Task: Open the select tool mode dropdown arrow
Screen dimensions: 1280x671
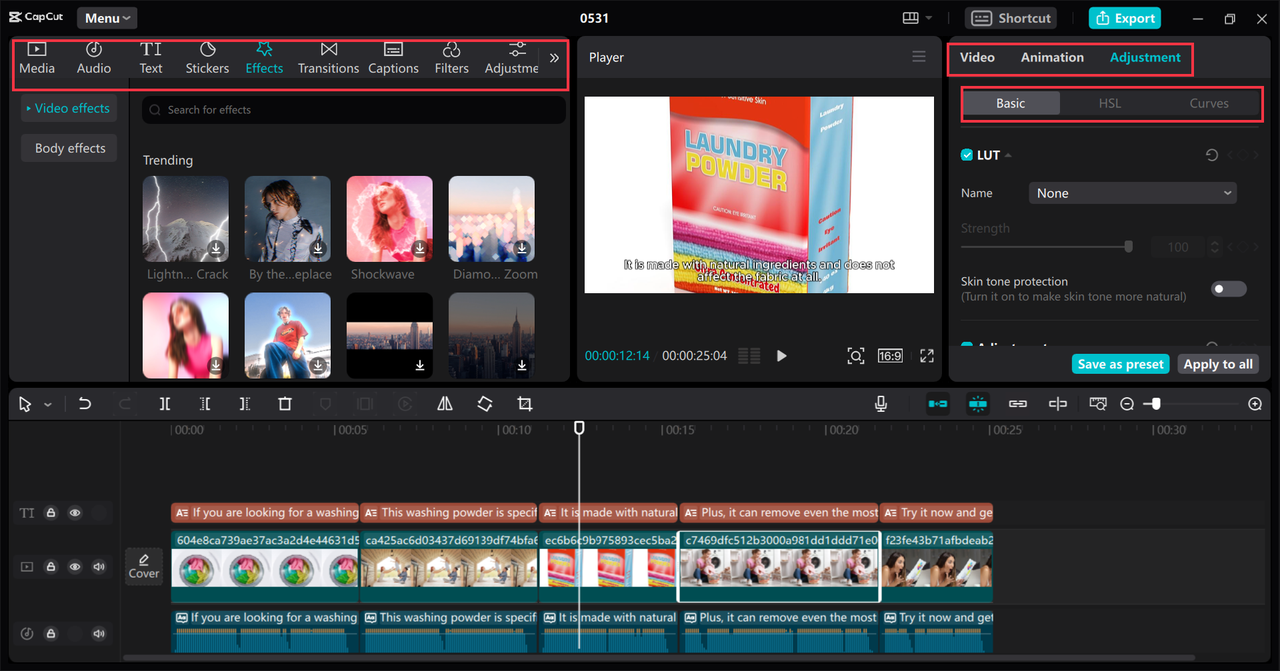Action: (47, 405)
